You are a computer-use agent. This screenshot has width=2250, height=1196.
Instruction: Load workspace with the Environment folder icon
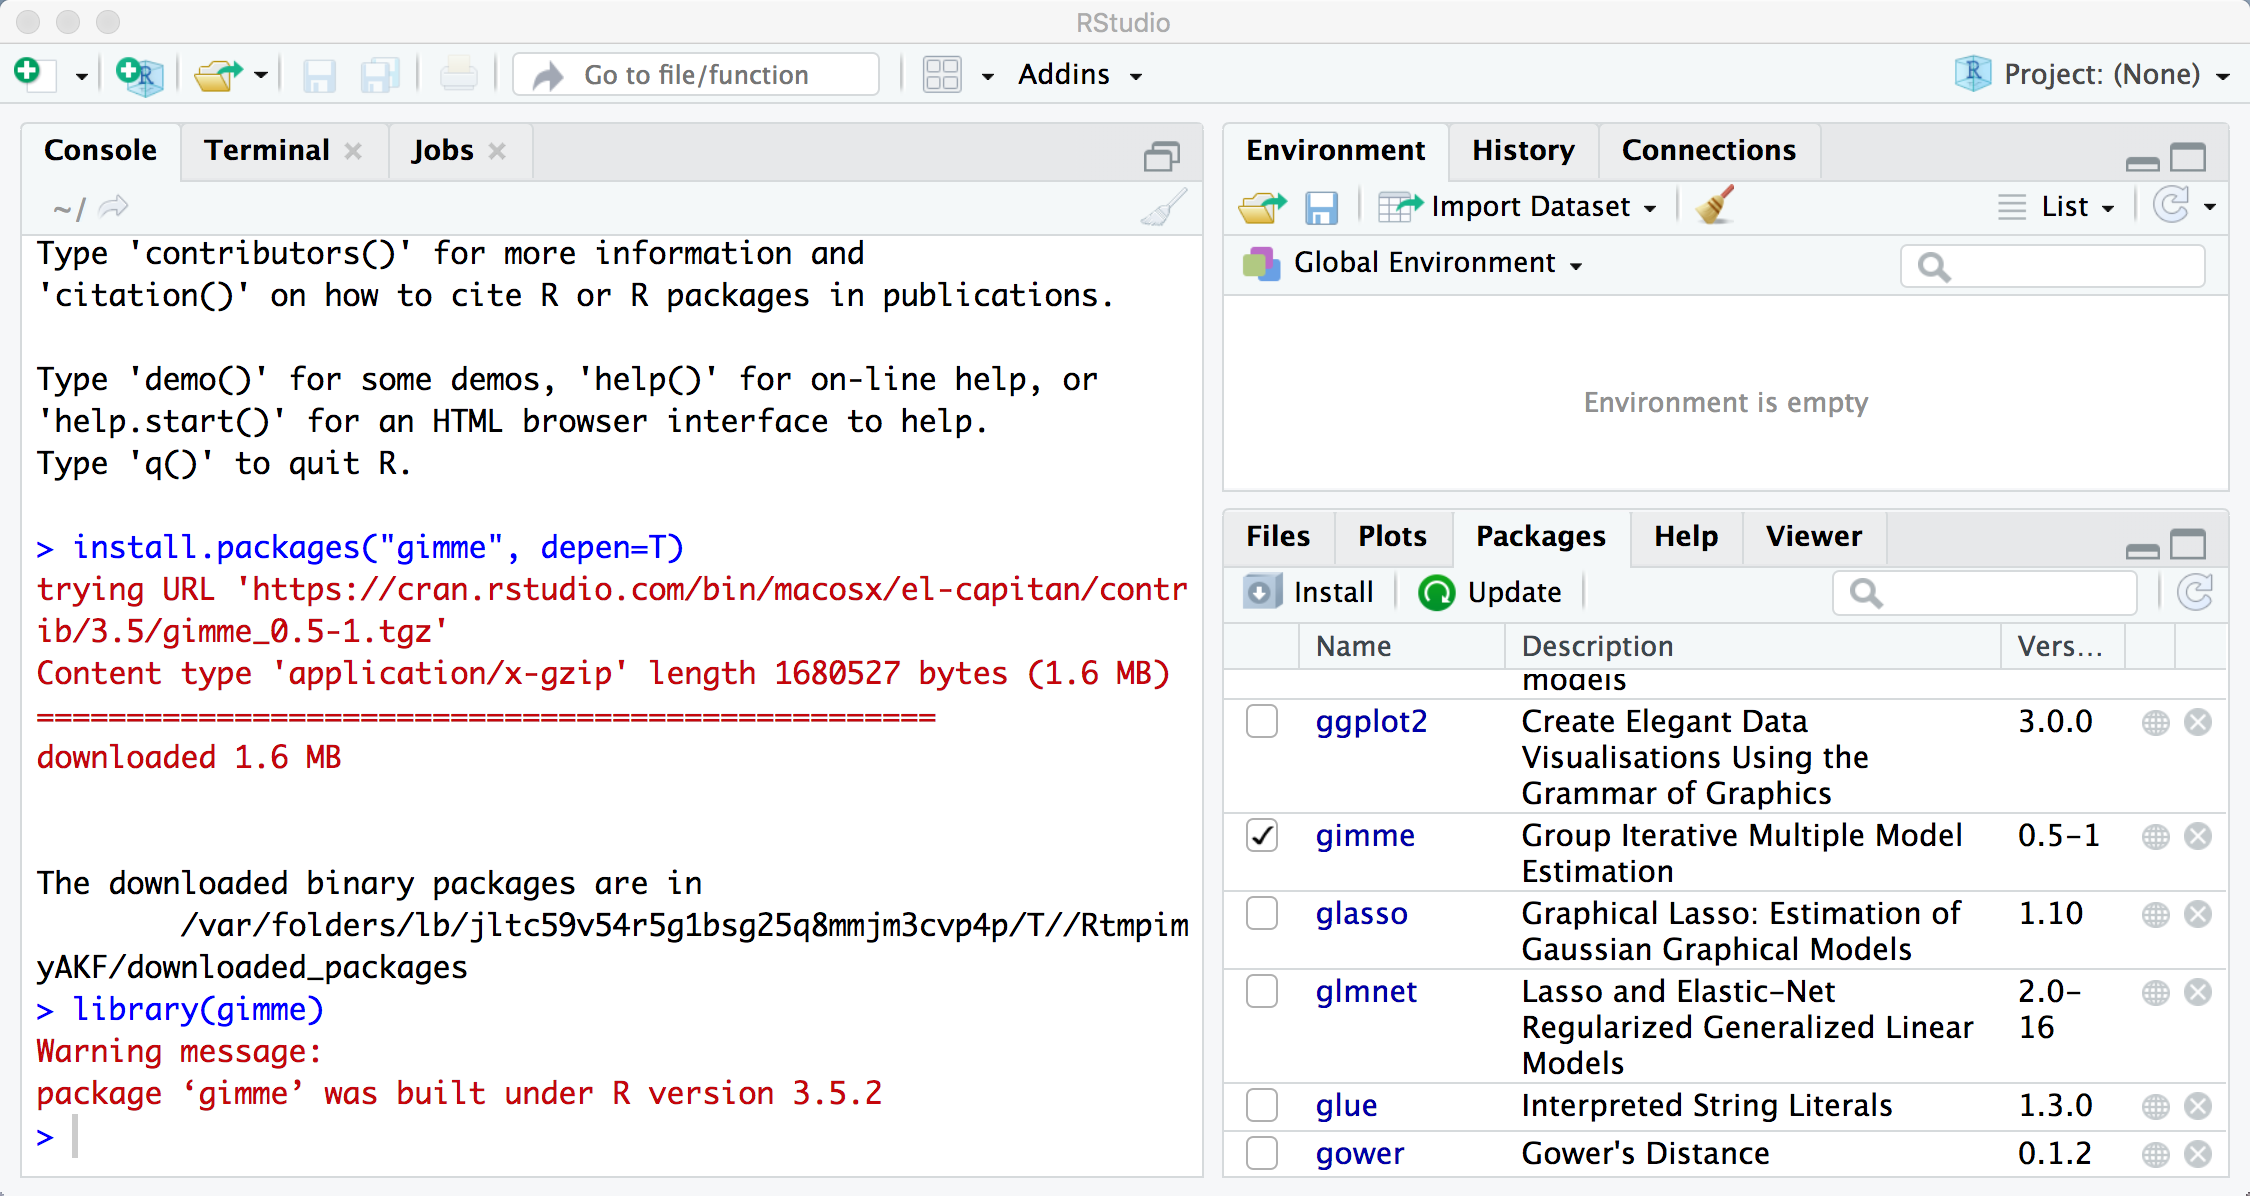(1262, 207)
